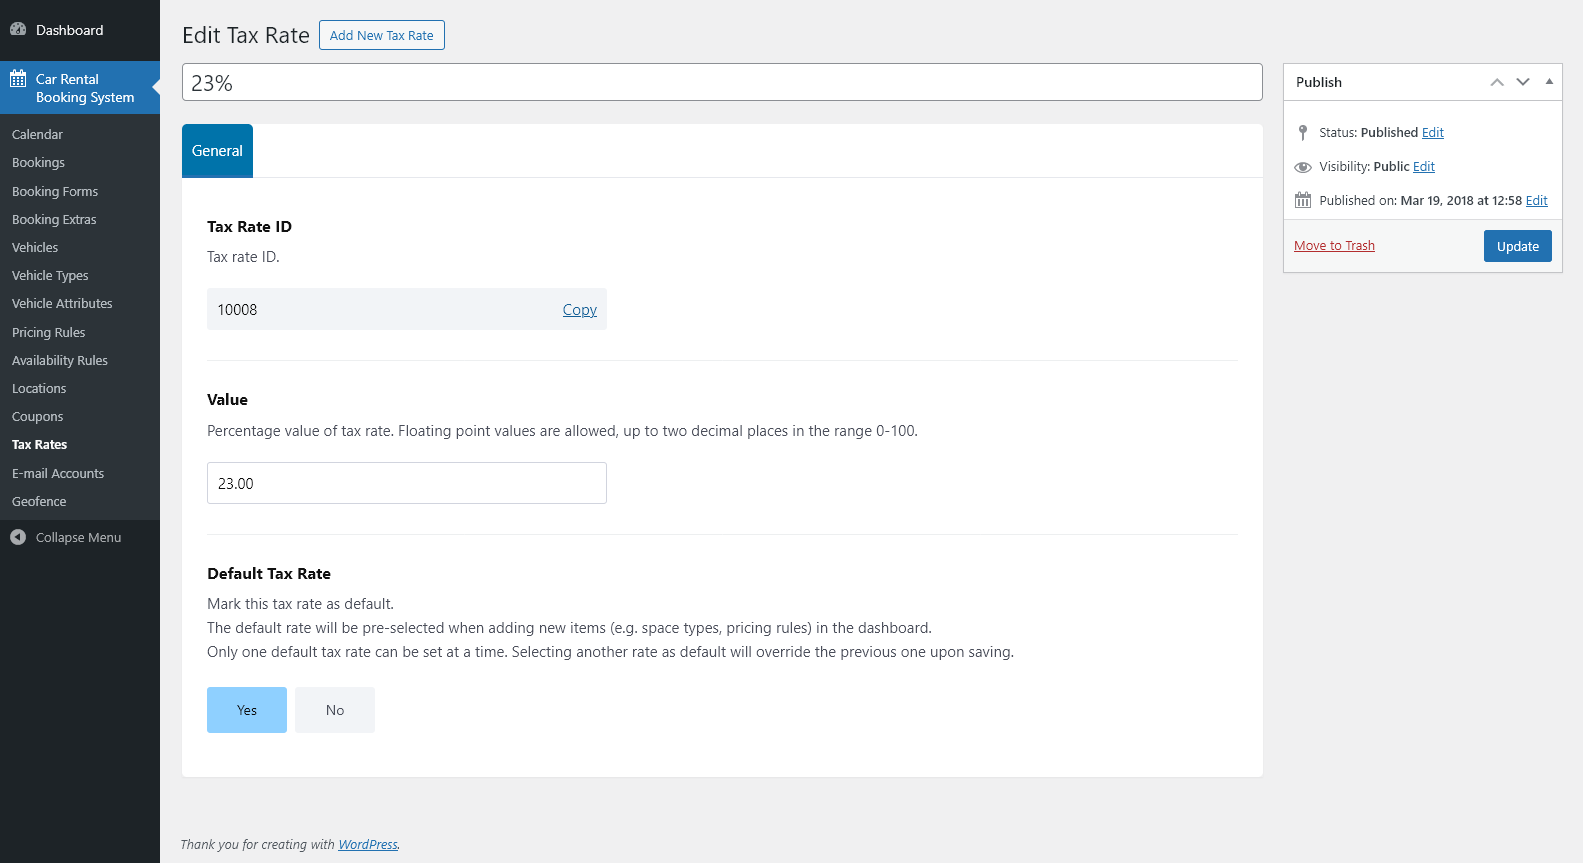Click the published date calendar icon
The width and height of the screenshot is (1583, 863).
click(1302, 201)
